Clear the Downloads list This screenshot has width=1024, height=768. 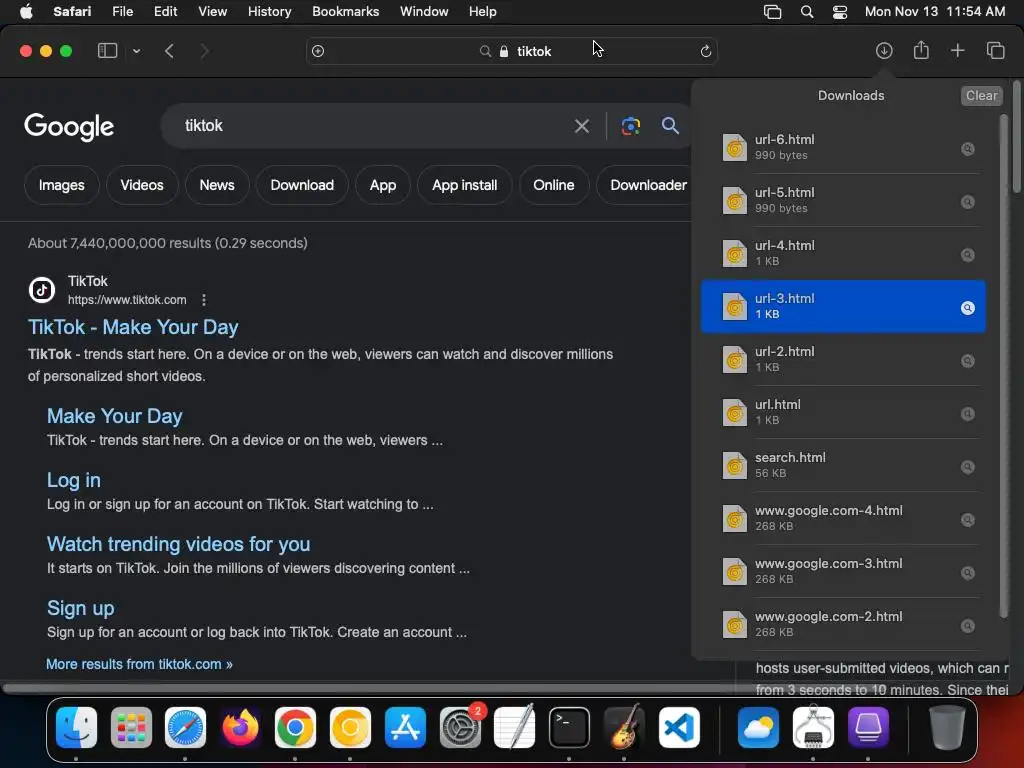click(981, 95)
